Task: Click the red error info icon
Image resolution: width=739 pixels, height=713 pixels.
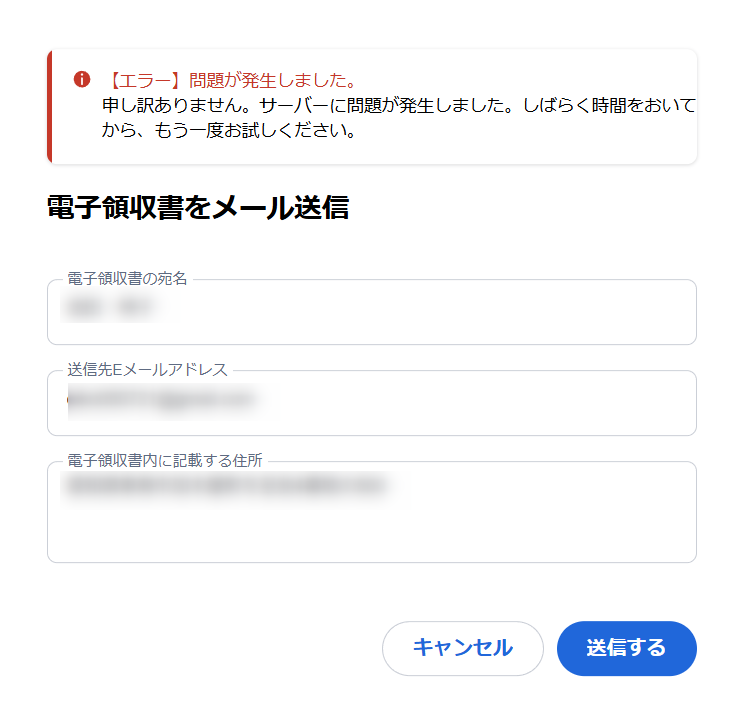Action: coord(82,79)
